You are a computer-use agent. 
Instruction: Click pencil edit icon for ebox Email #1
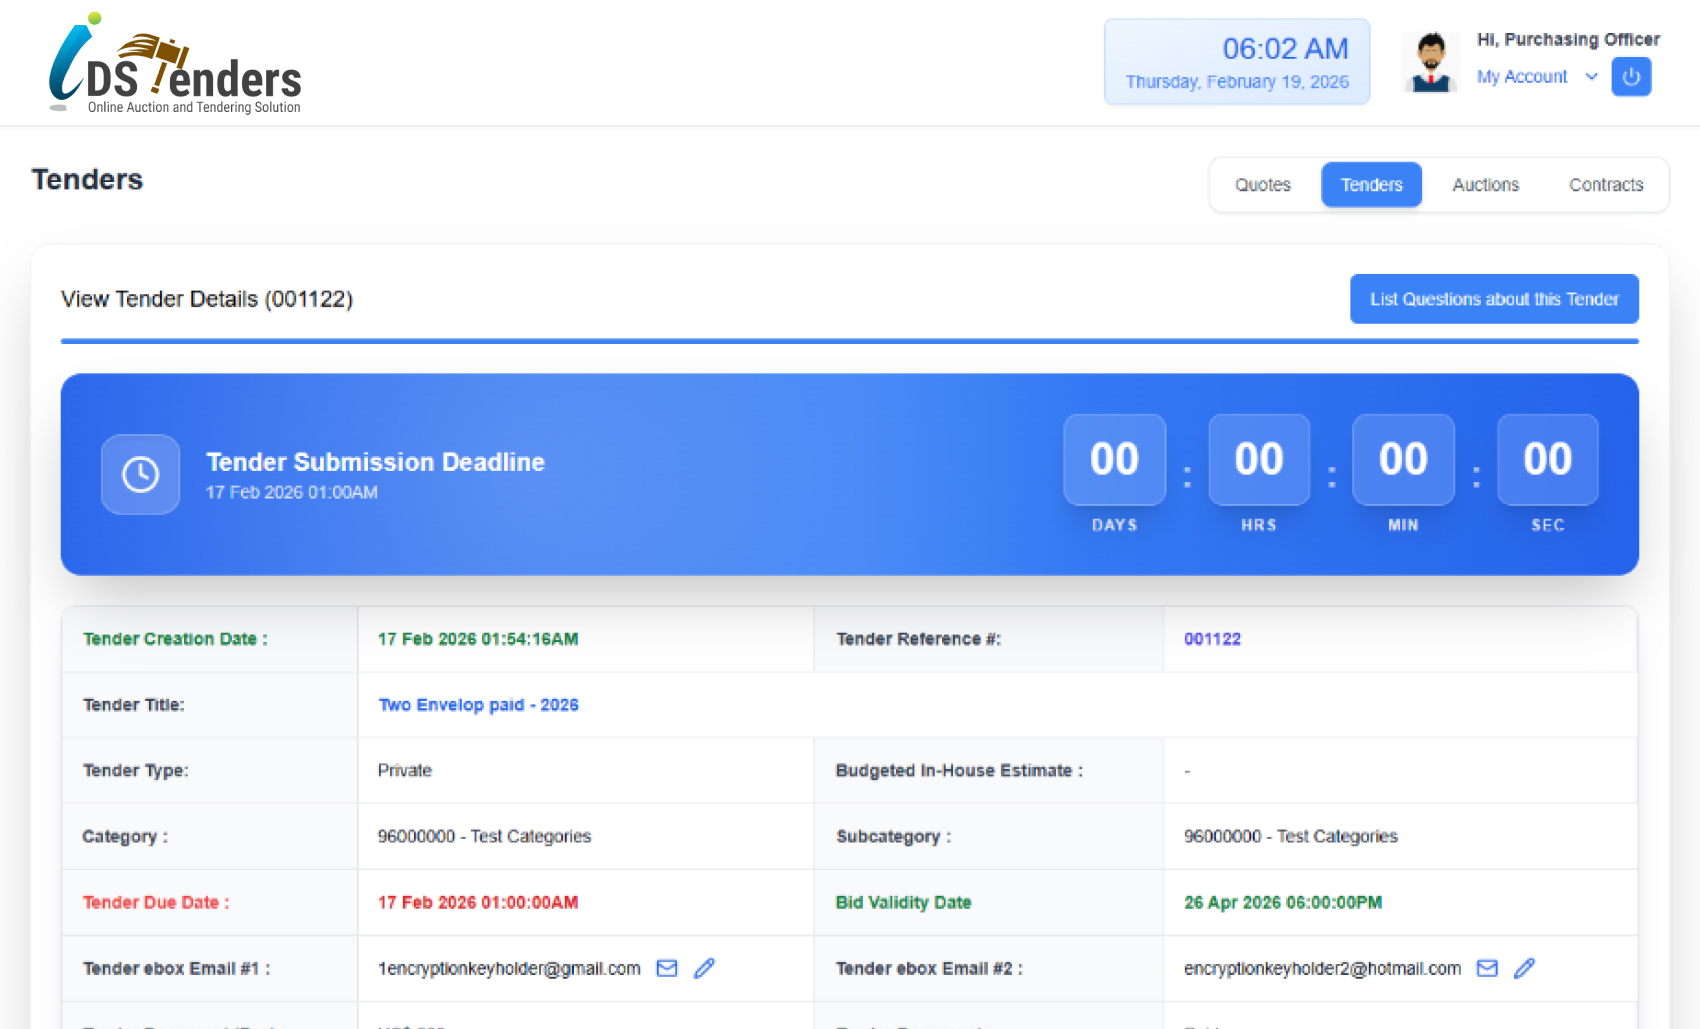point(705,968)
